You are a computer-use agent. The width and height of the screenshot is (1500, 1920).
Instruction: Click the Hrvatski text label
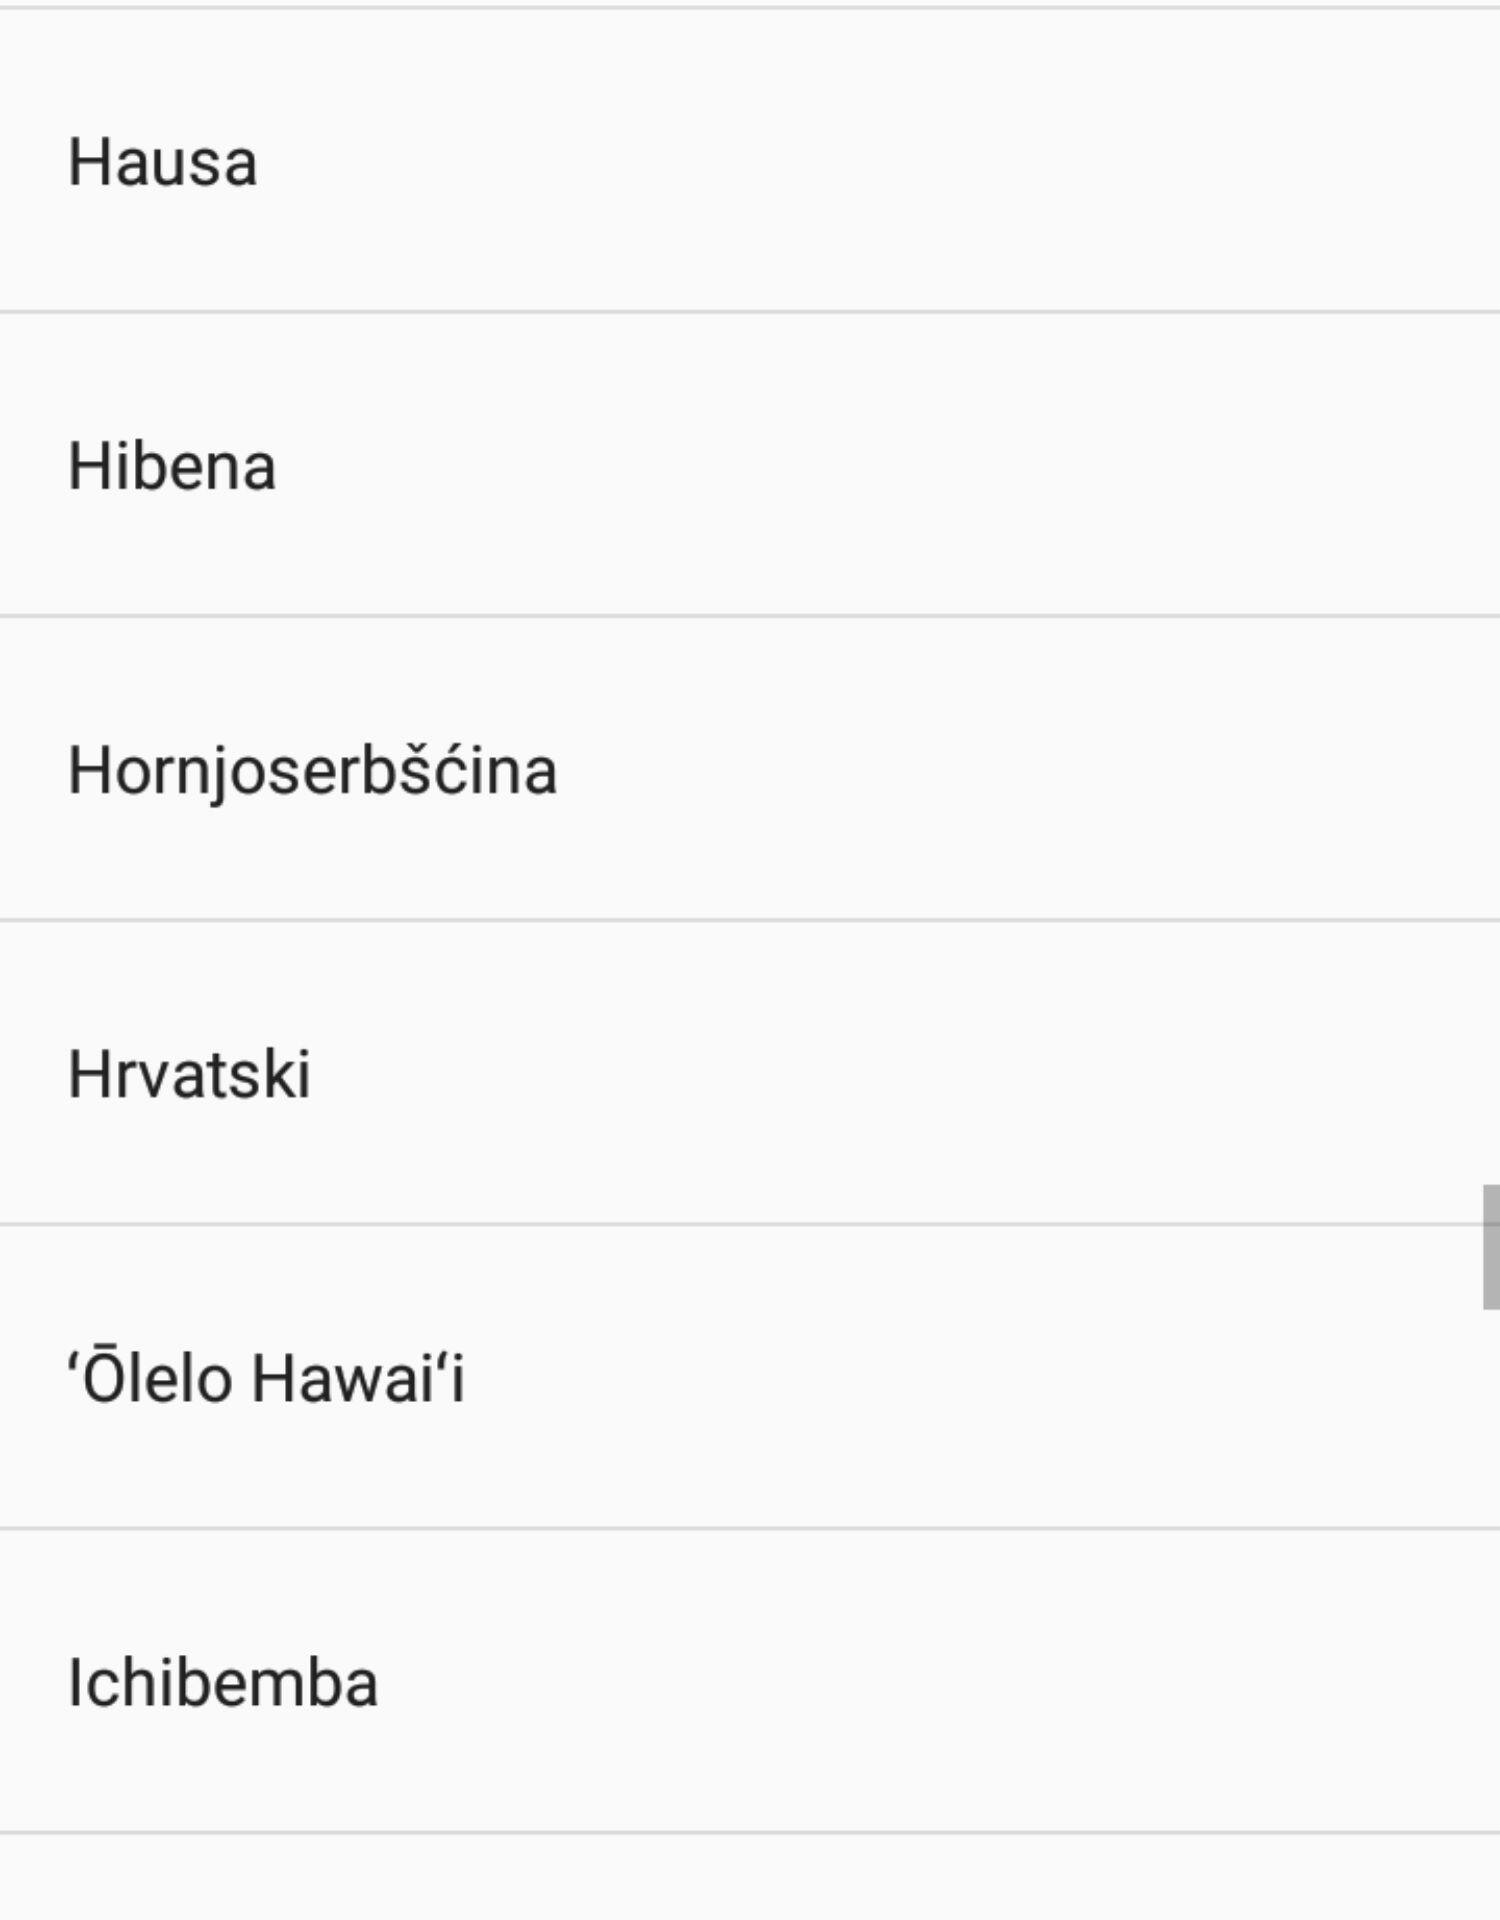coord(189,1074)
